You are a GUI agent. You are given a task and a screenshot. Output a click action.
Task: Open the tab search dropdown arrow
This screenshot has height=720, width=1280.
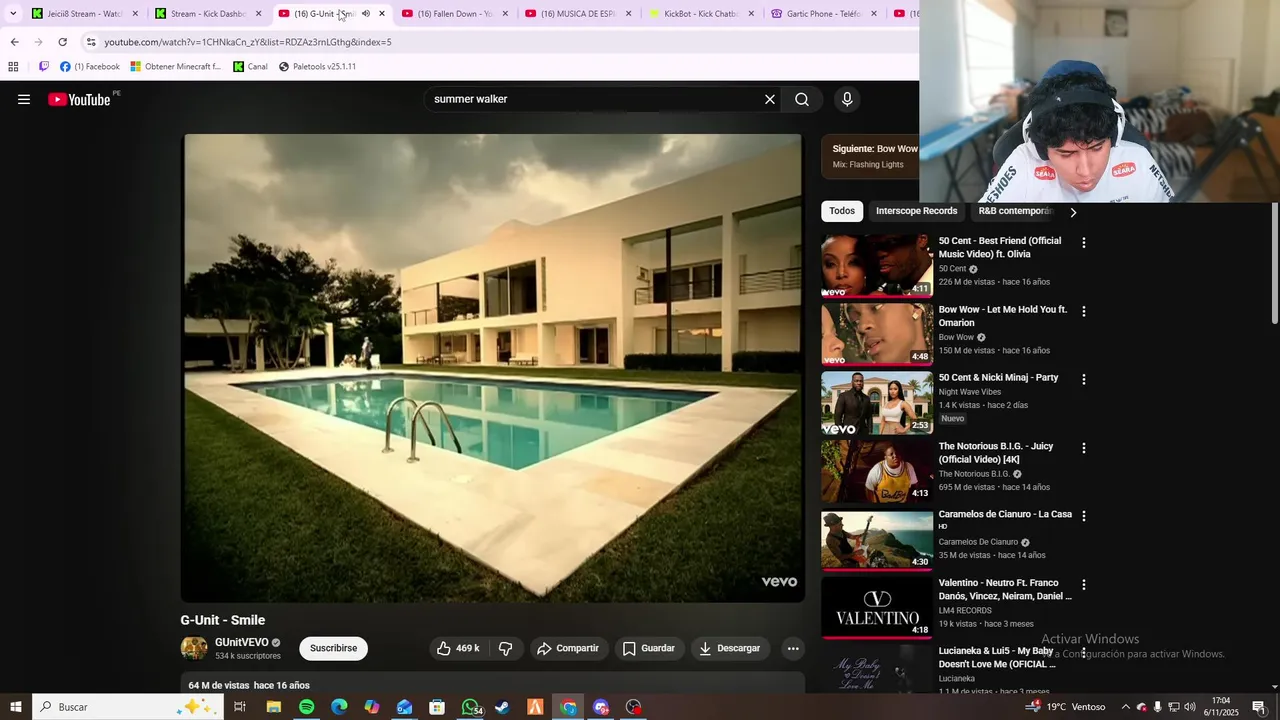click(13, 14)
